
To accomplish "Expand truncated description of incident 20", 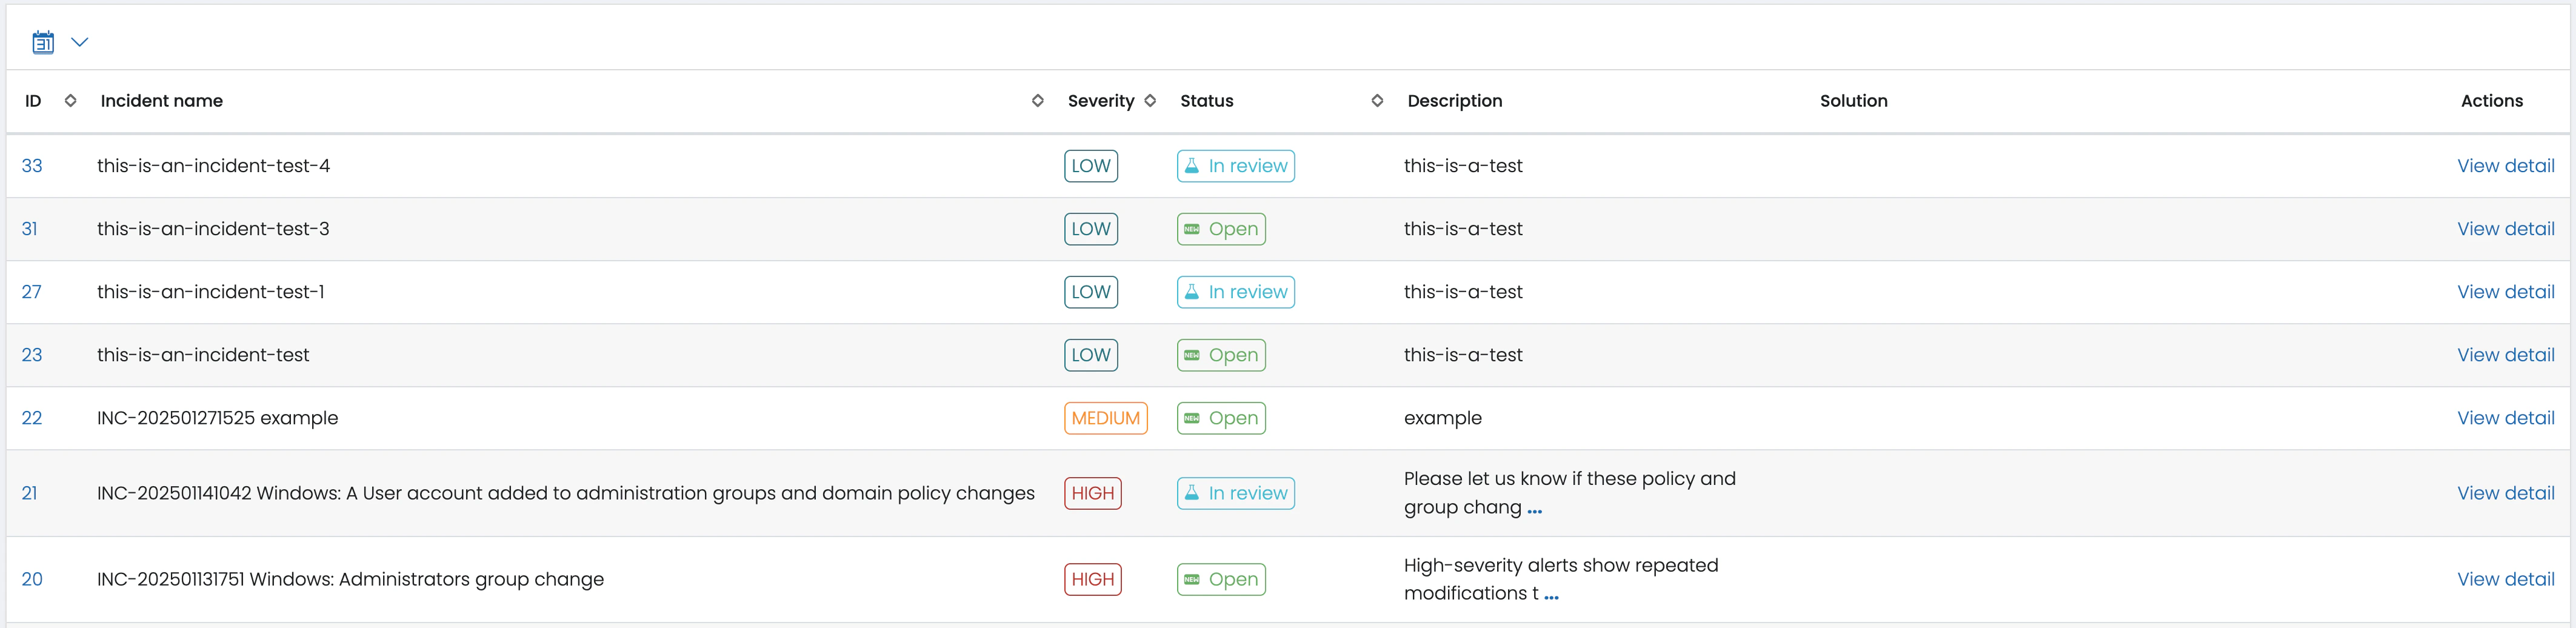I will click(1551, 595).
